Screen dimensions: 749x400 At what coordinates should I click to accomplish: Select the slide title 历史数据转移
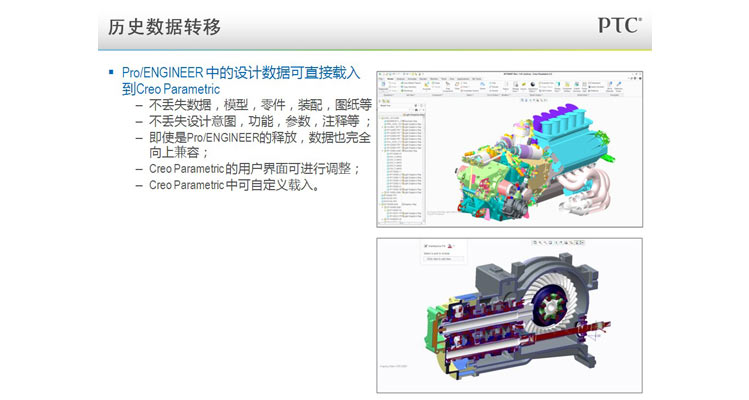164,27
